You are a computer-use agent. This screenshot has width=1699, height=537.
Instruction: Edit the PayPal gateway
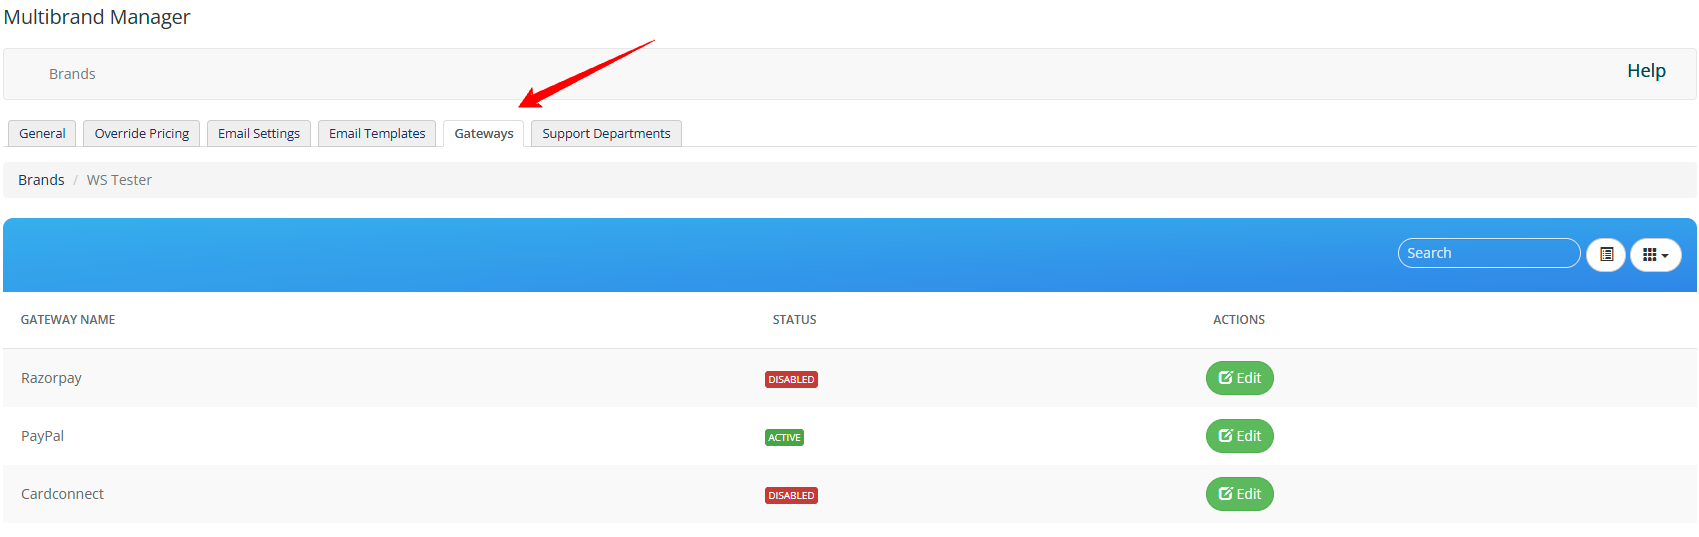point(1239,436)
